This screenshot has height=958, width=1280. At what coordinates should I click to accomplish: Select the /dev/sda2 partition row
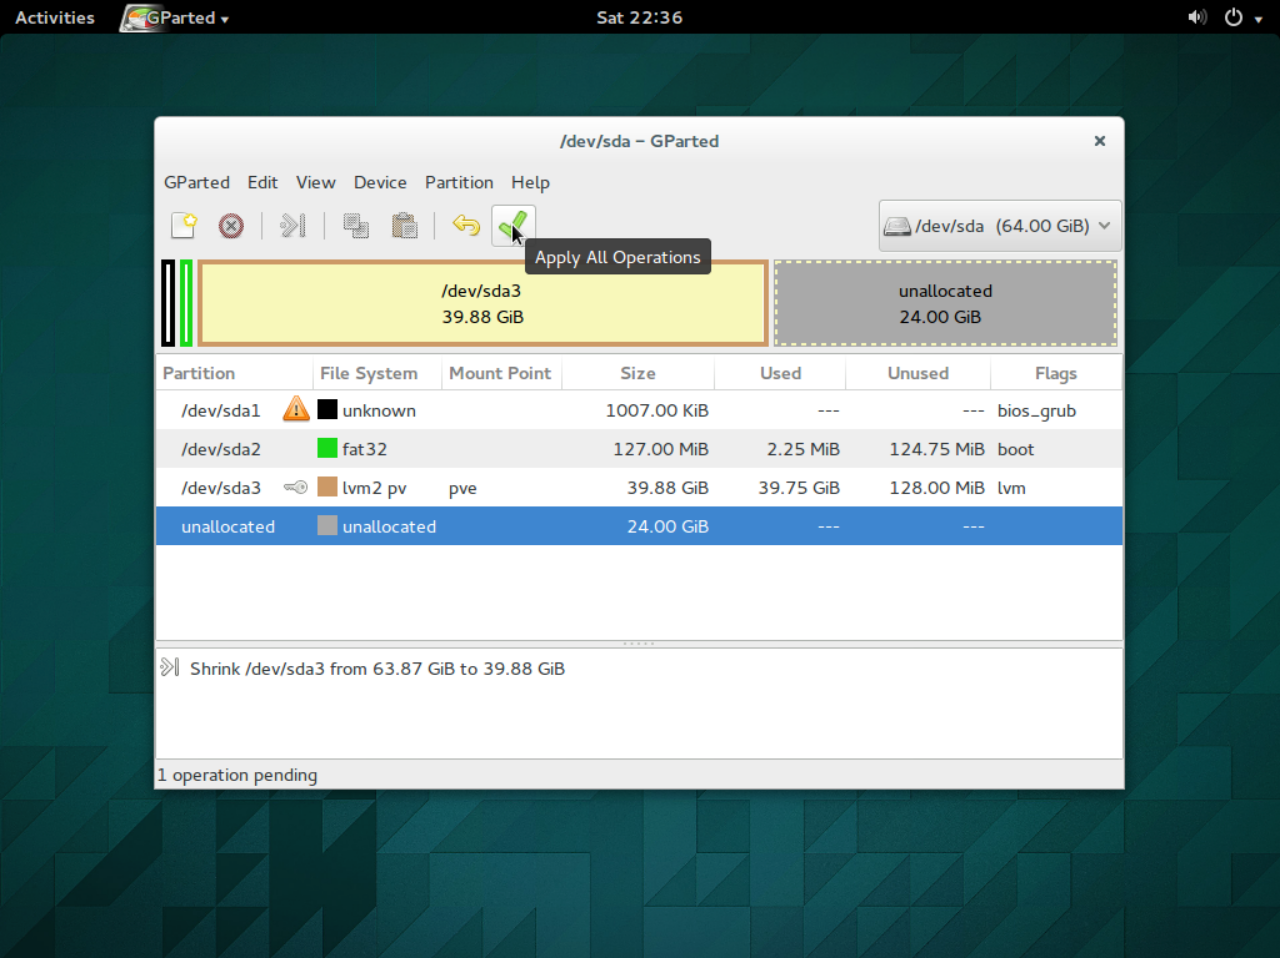(x=639, y=449)
